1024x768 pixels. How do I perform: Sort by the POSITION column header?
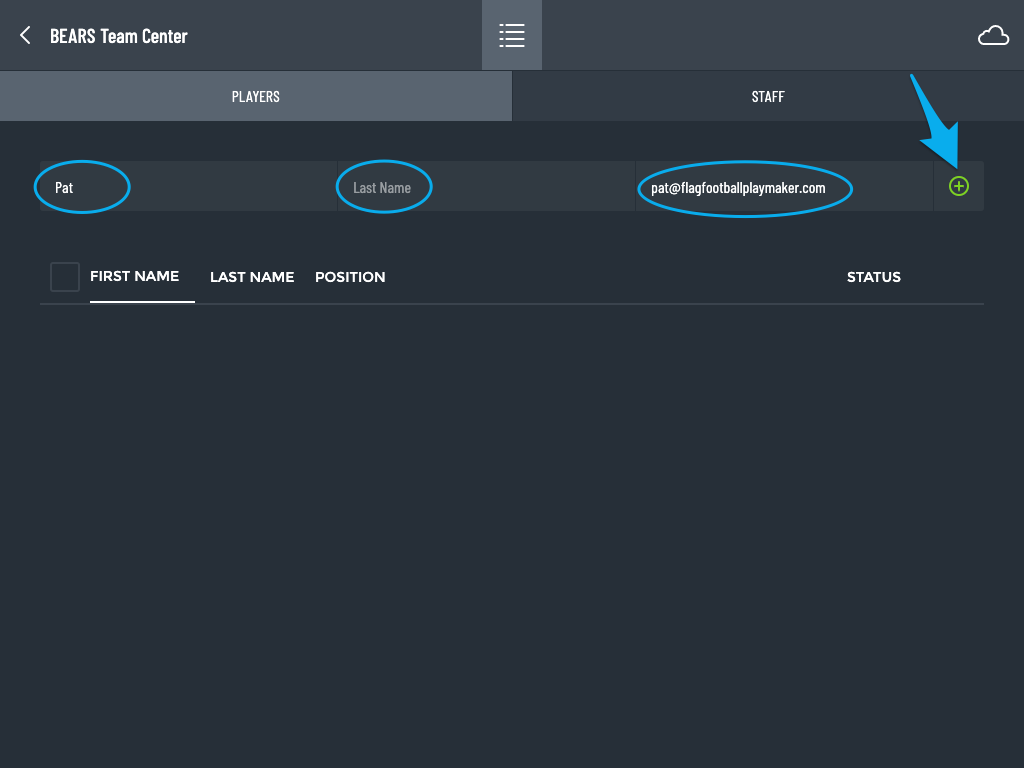350,277
